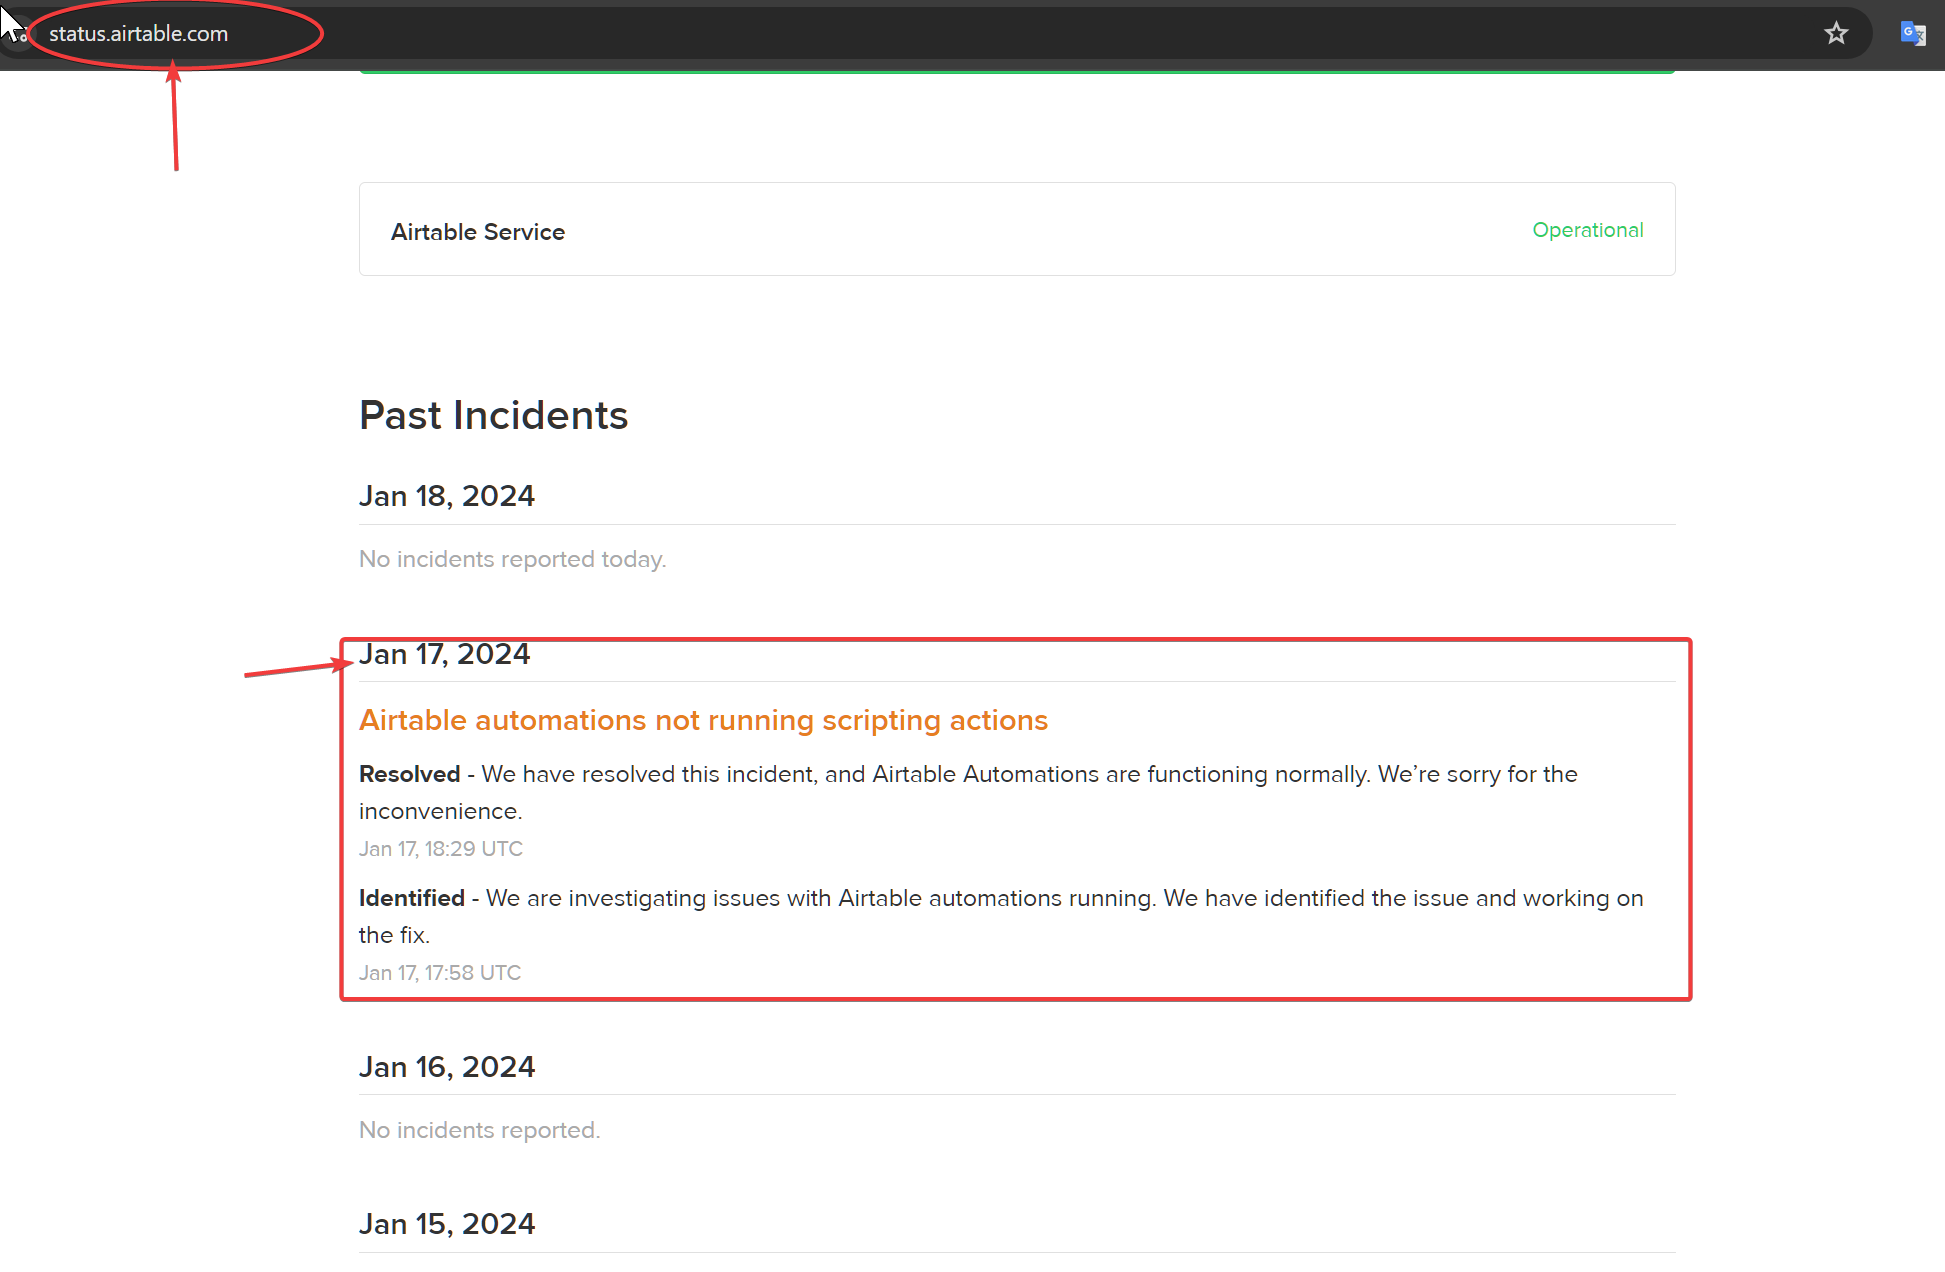Click the No incidents reported today text
Image resolution: width=1945 pixels, height=1272 pixels.
coord(512,559)
